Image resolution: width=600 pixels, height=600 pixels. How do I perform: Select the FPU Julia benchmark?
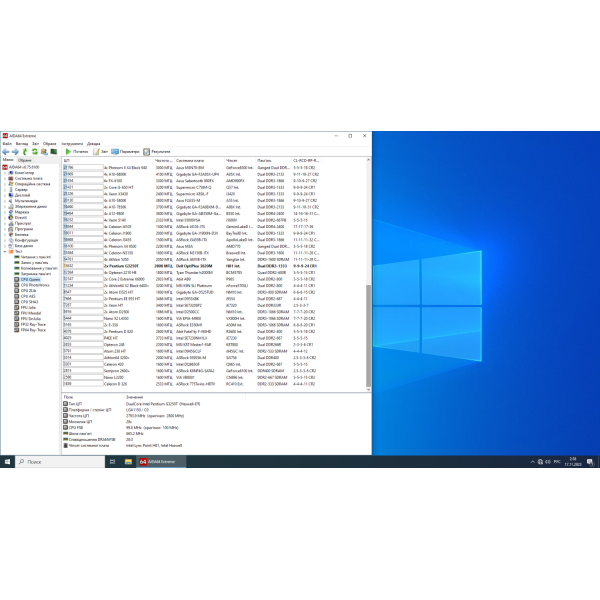tap(25, 307)
